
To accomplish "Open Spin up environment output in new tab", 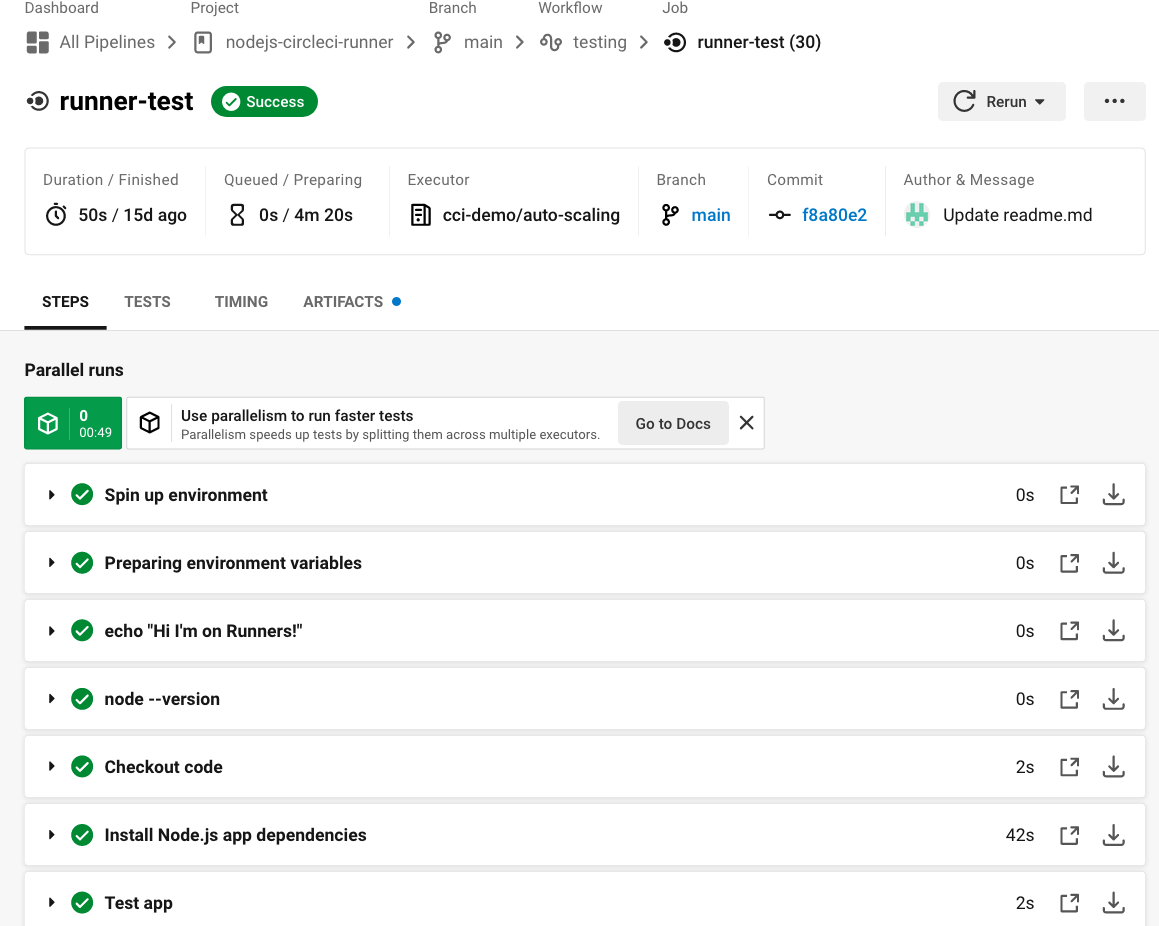I will point(1069,494).
